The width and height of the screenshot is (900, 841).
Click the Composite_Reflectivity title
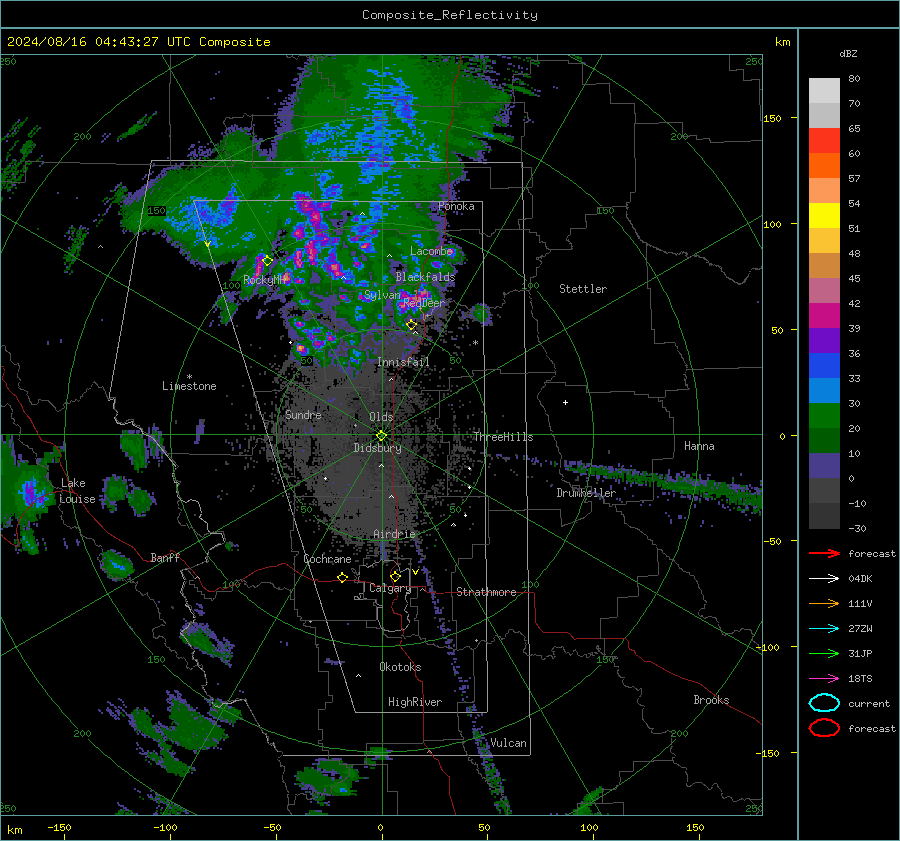450,15
